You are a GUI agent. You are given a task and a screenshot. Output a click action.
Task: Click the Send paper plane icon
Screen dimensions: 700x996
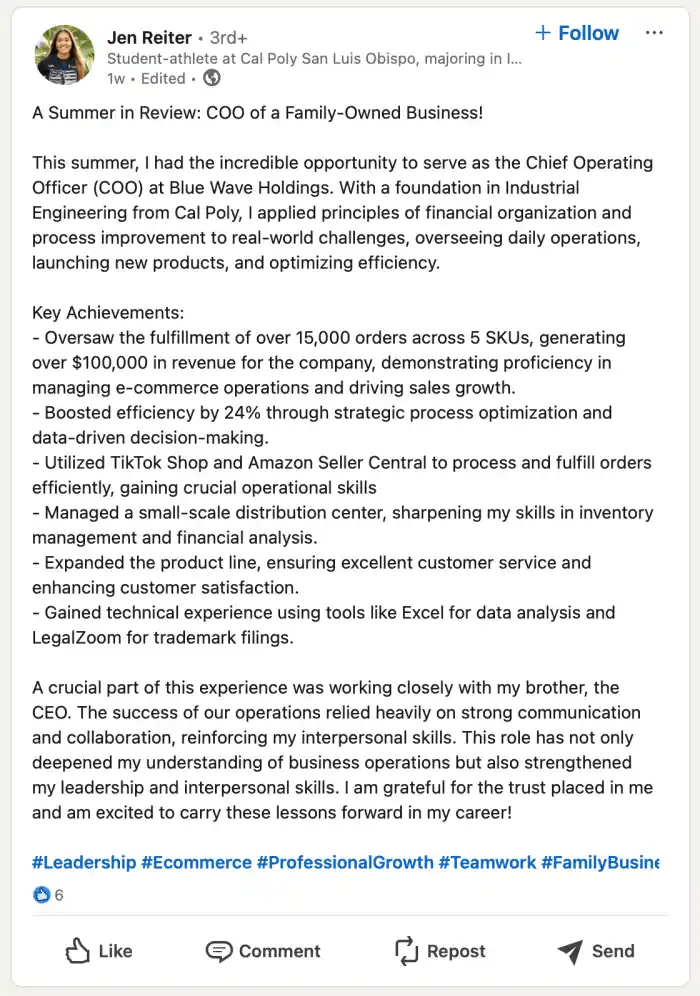coord(570,950)
